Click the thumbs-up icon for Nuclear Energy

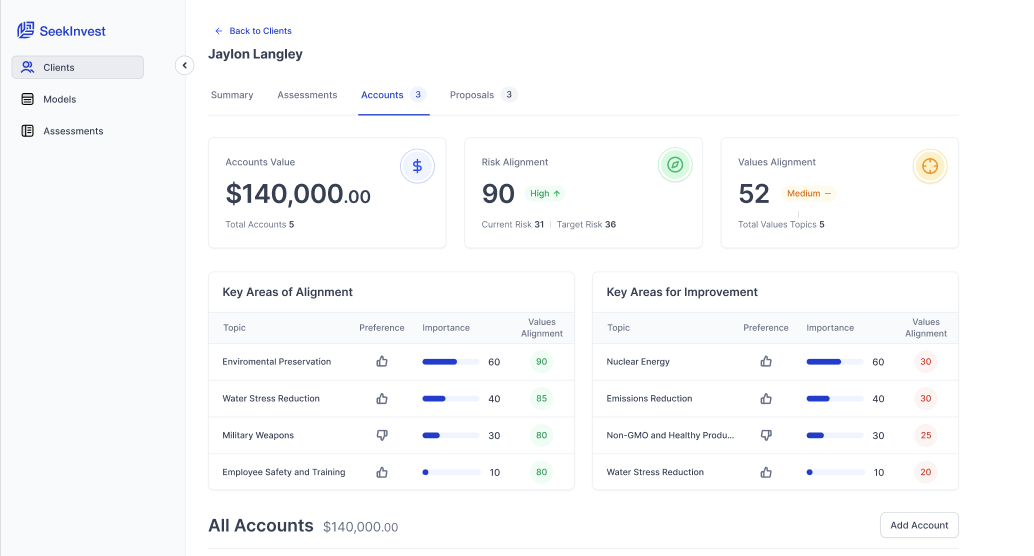click(766, 361)
